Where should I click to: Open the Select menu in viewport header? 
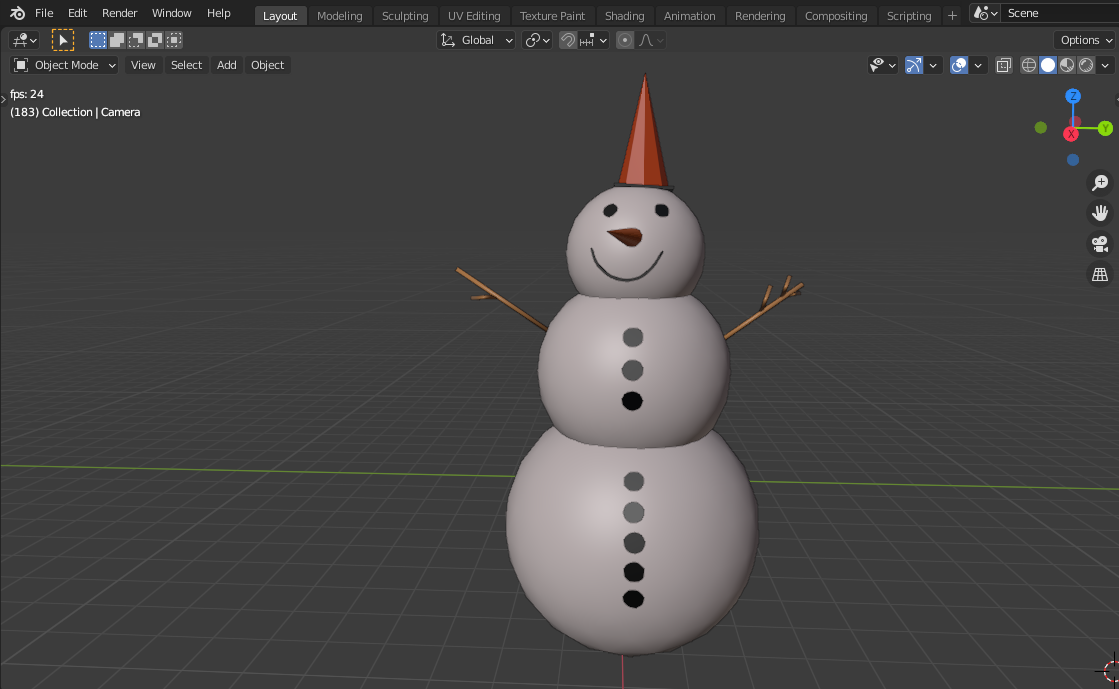point(186,65)
